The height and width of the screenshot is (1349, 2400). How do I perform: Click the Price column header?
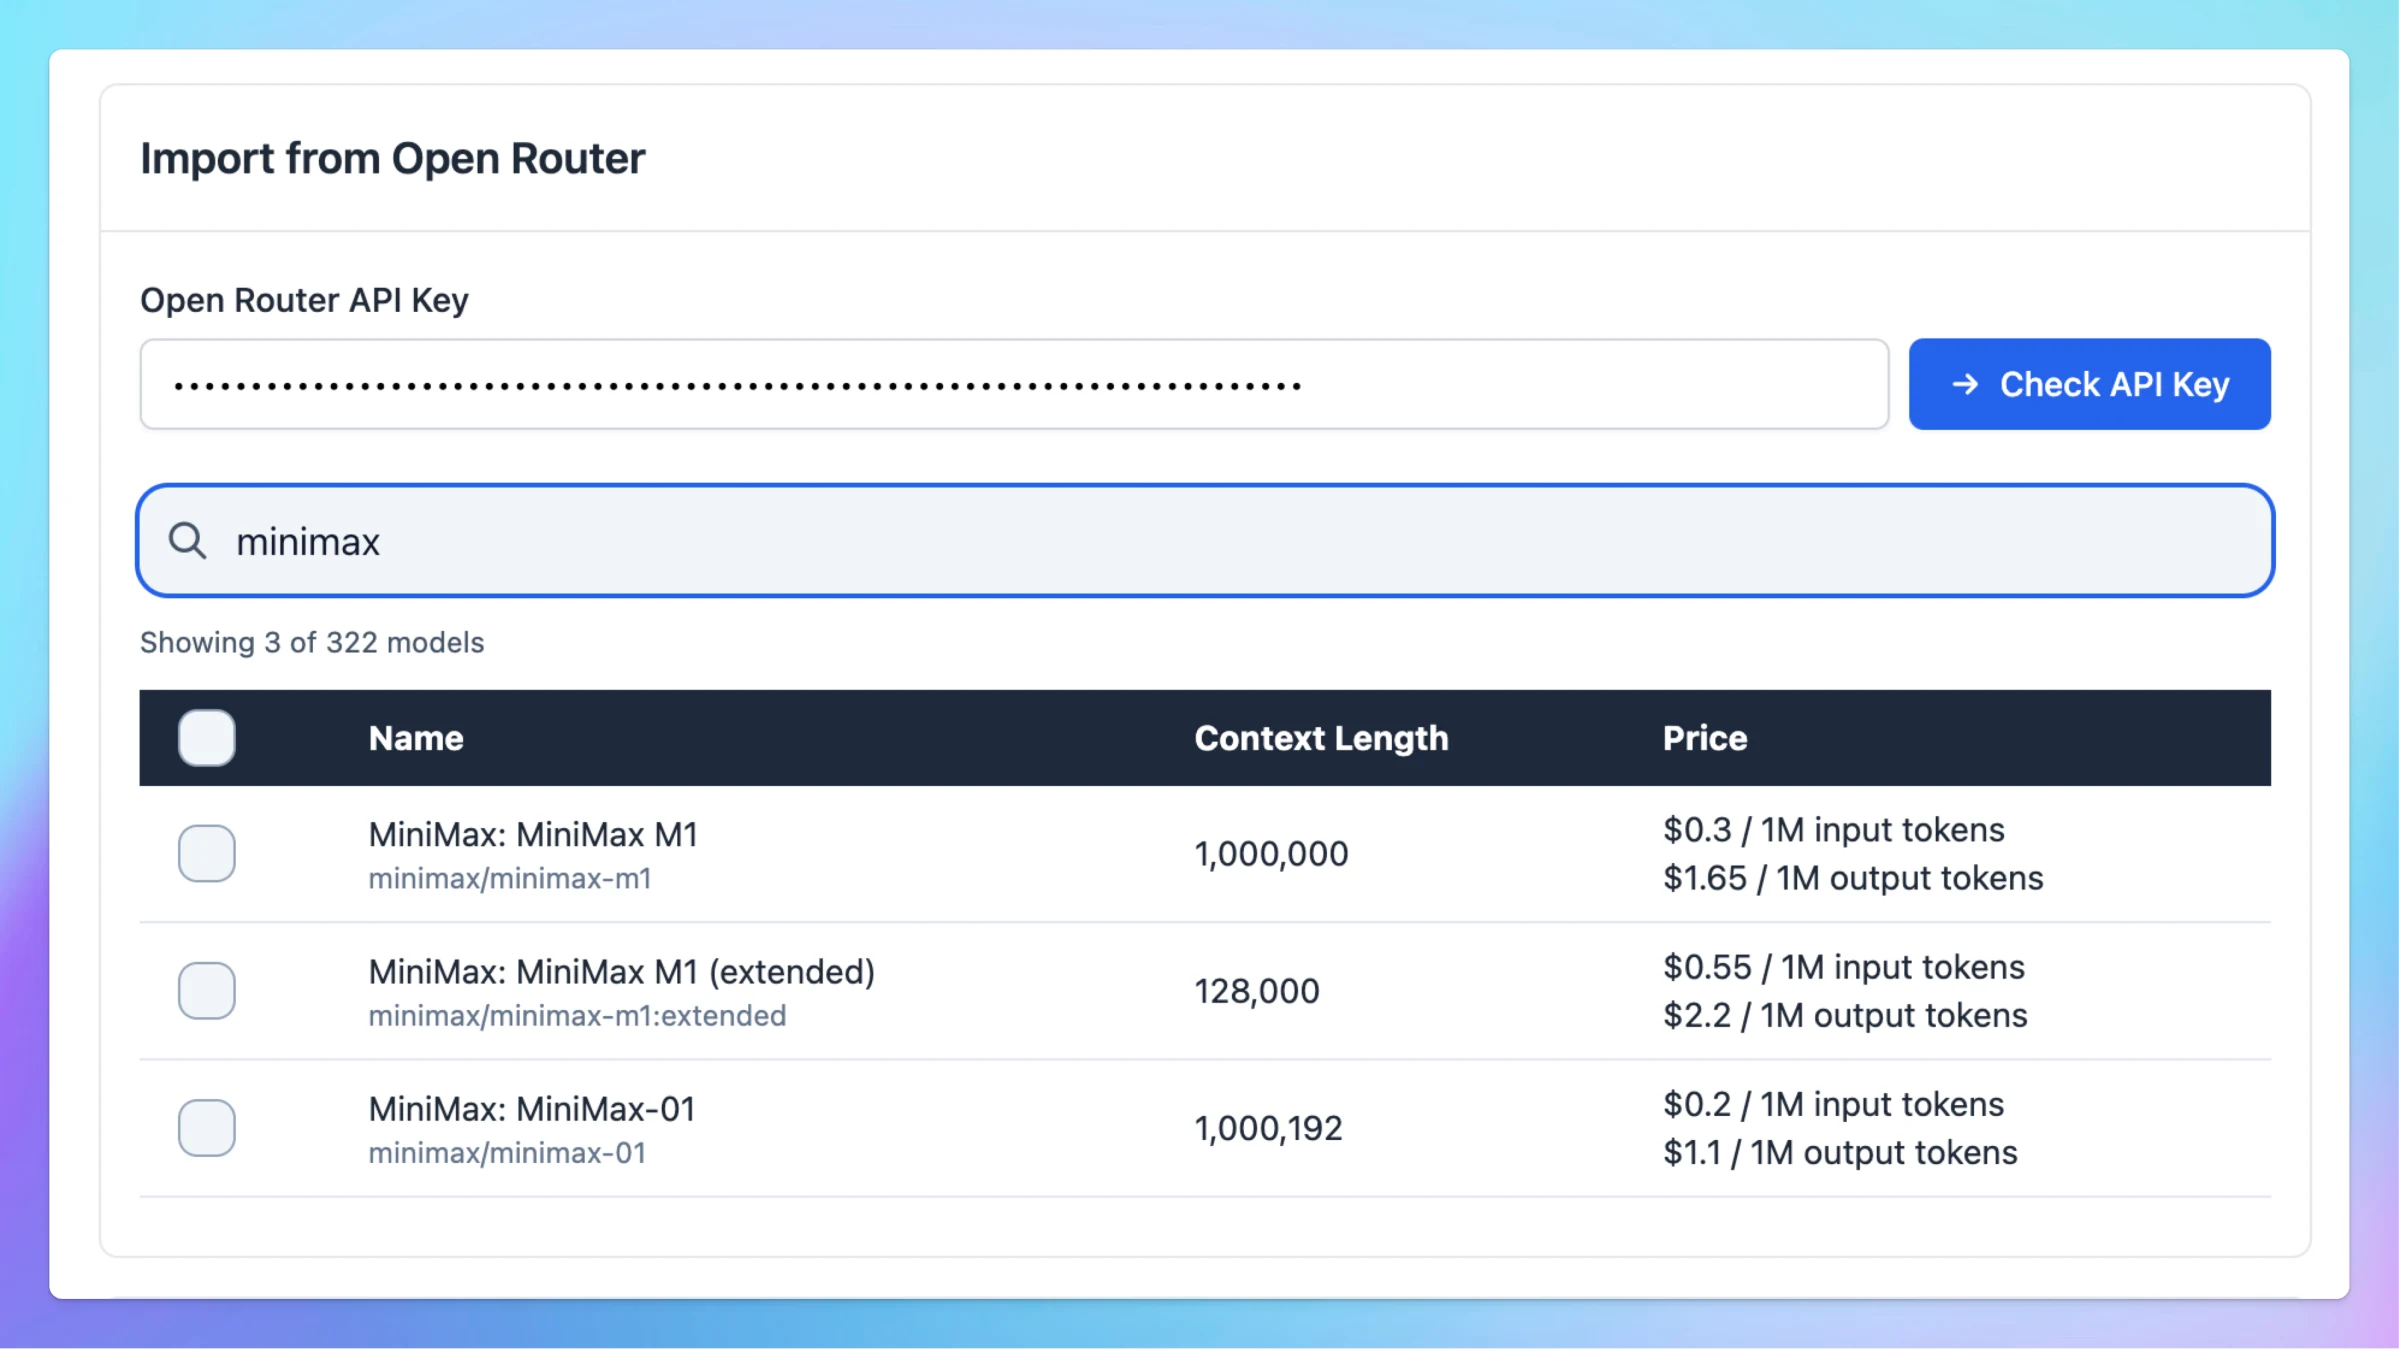pos(1705,738)
